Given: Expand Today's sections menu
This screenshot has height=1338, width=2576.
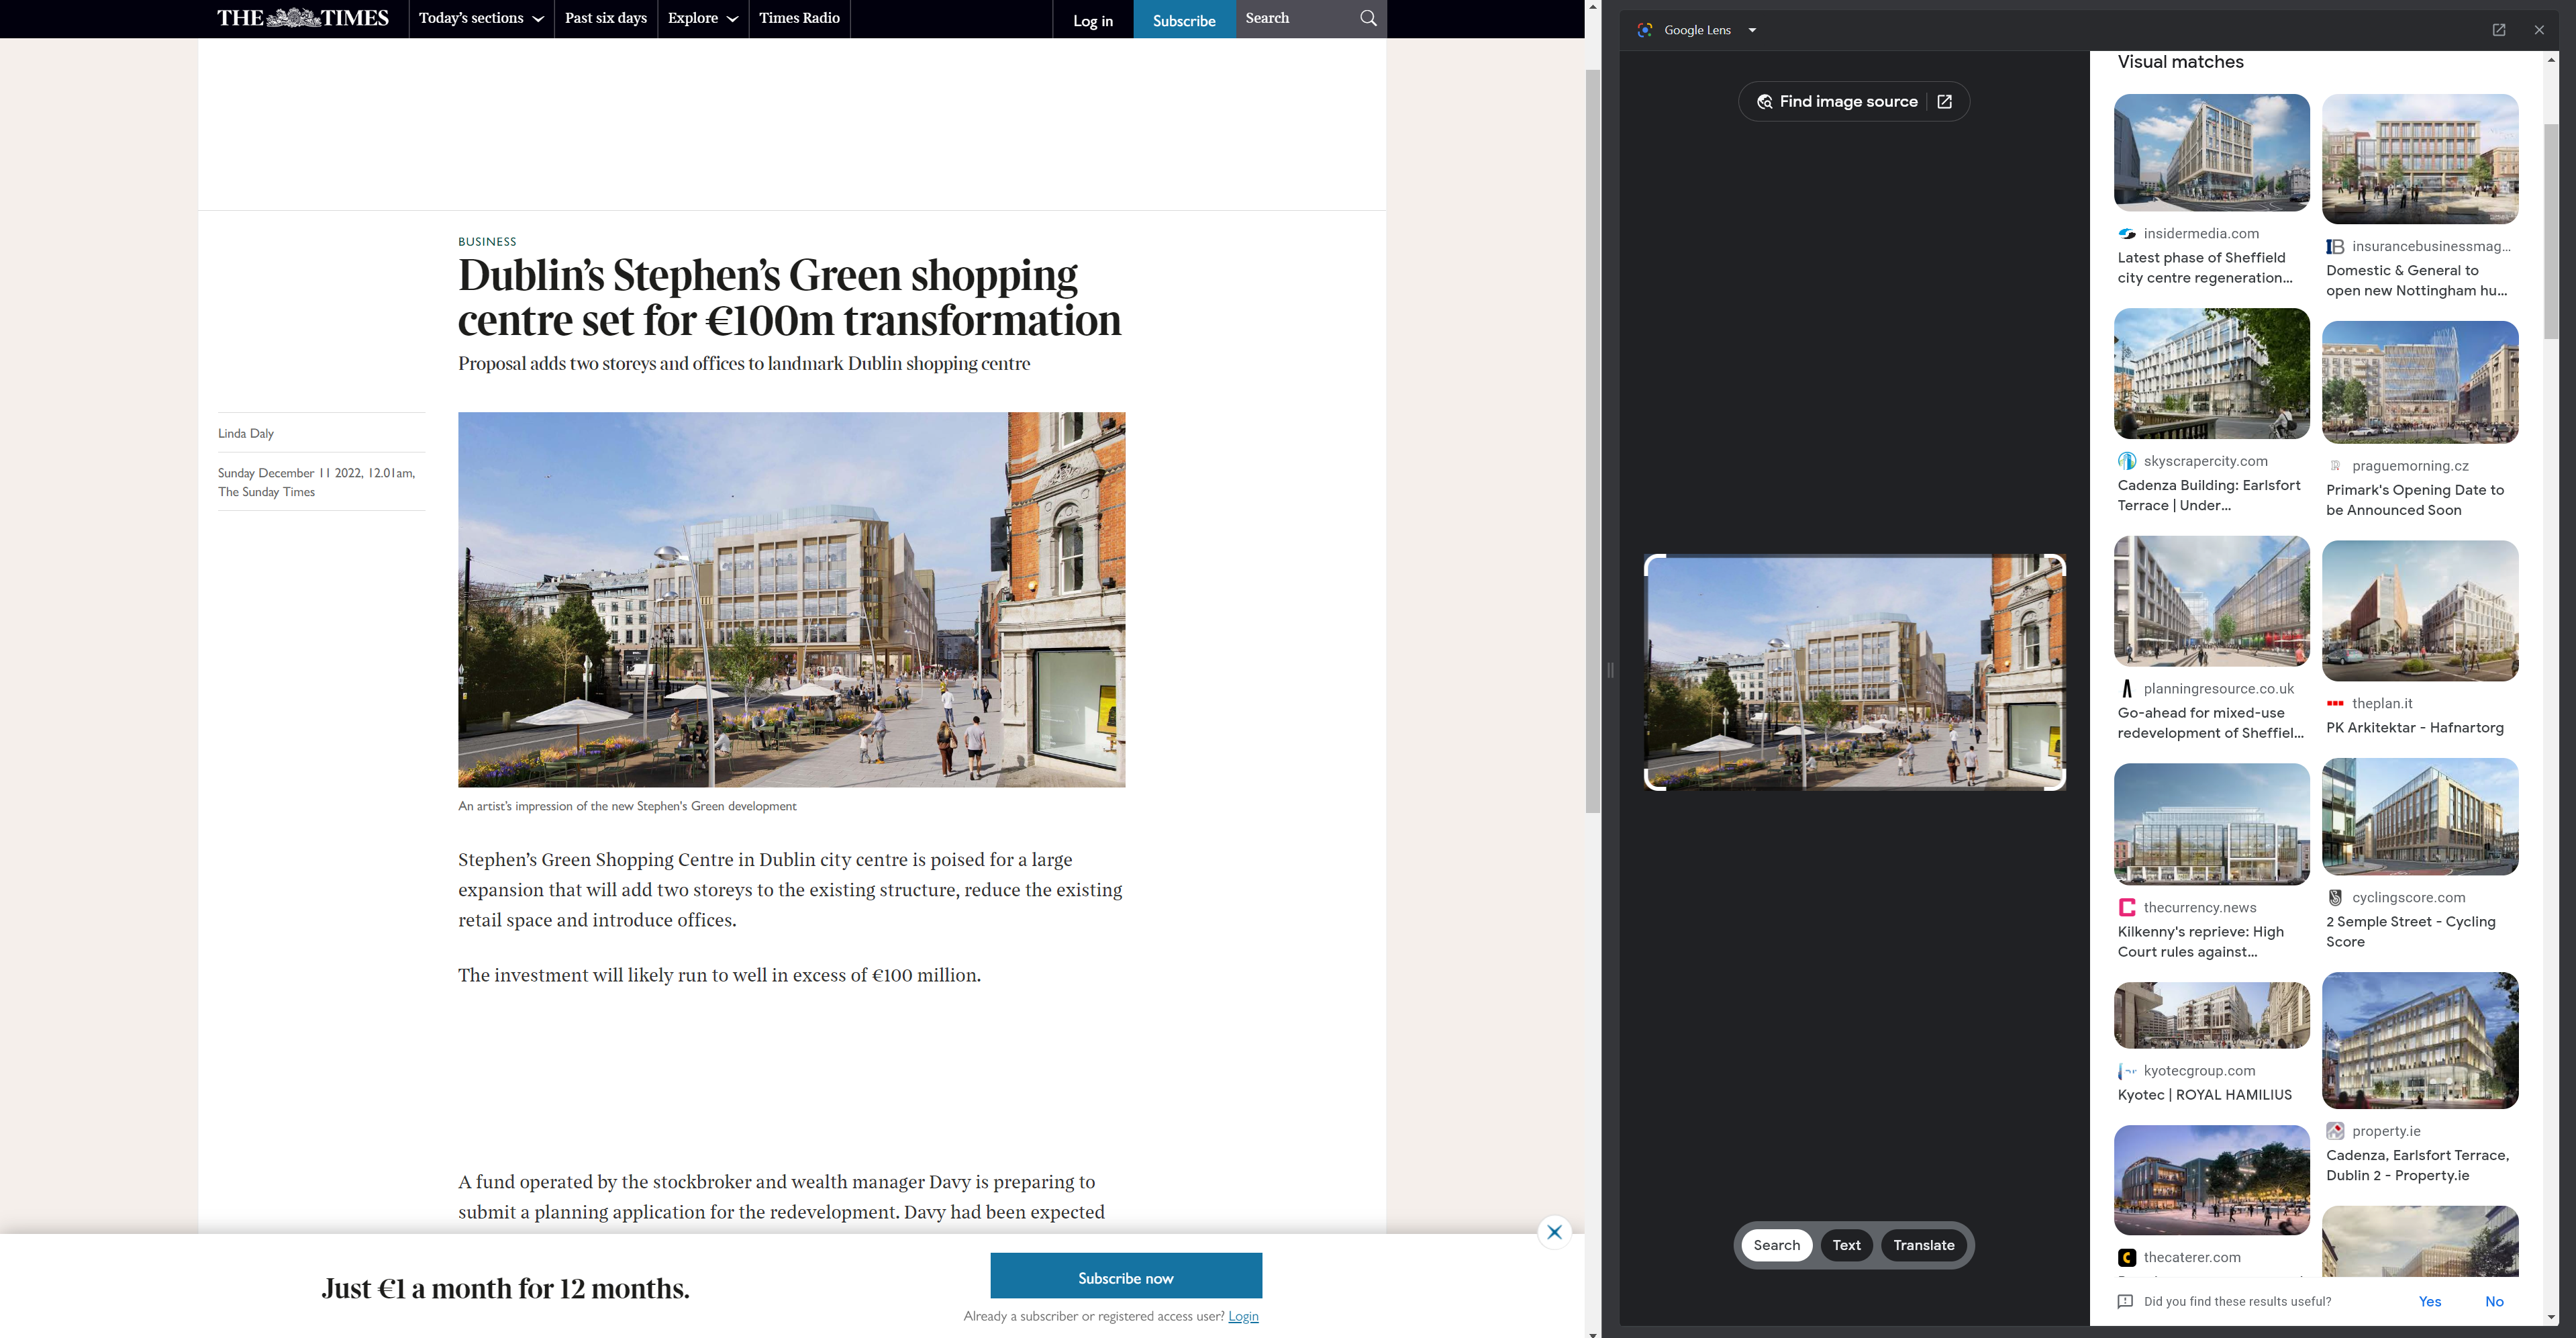Looking at the screenshot, I should [x=481, y=18].
